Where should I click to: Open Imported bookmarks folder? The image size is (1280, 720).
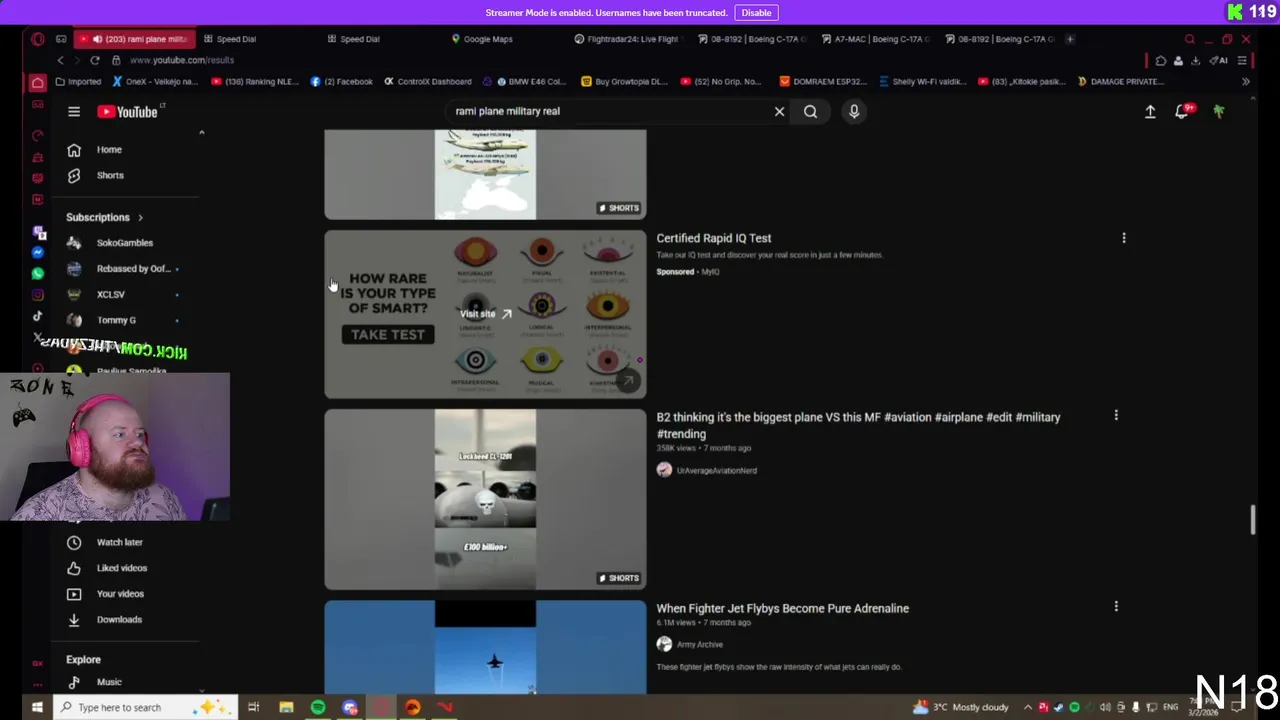(78, 82)
